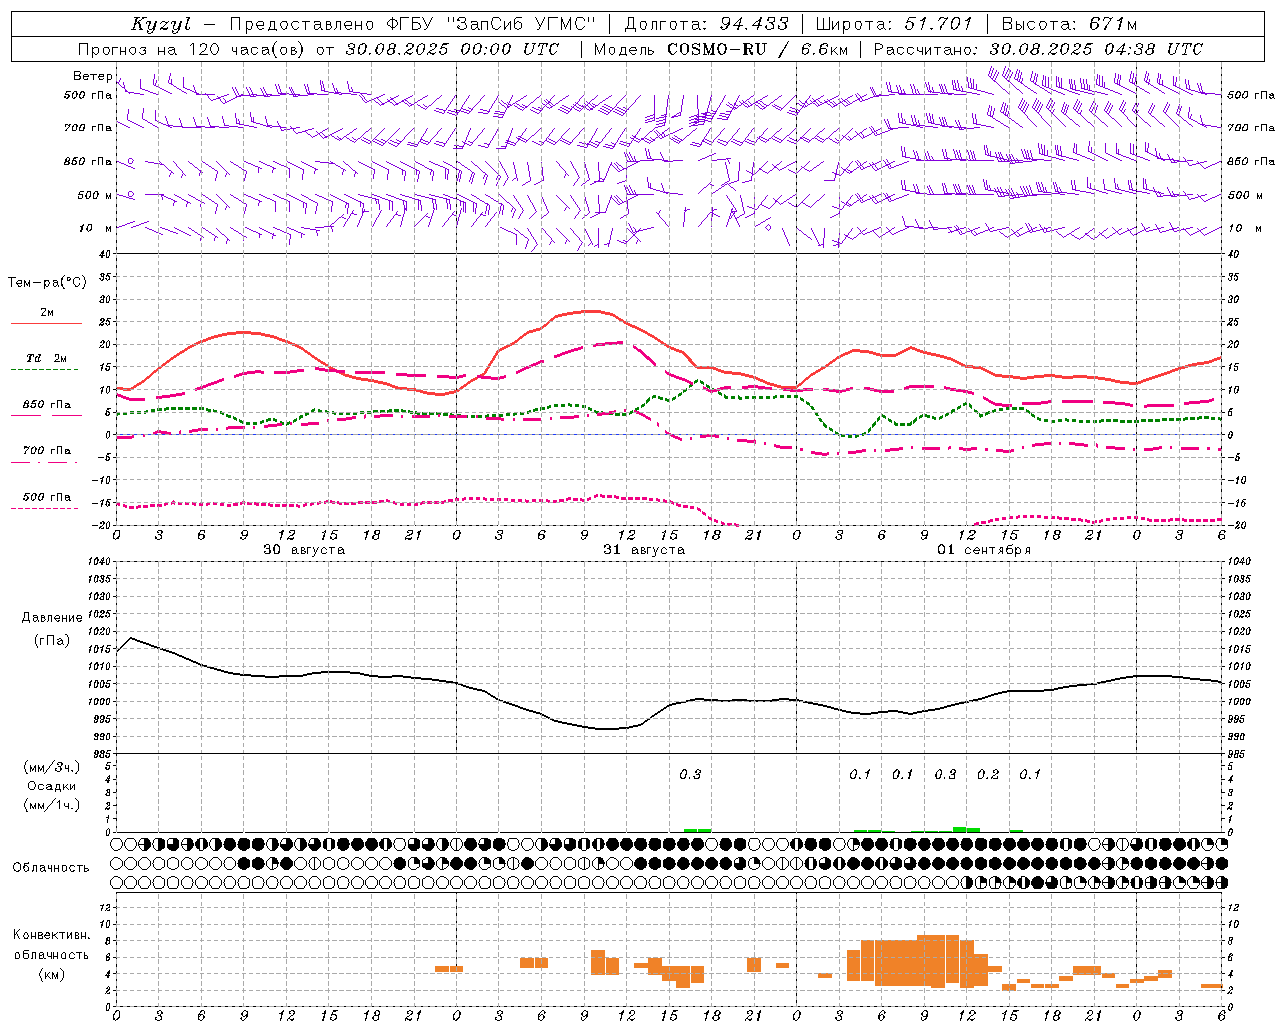Click the Давление pressure chart label
The width and height of the screenshot is (1280, 1024).
pyautogui.click(x=52, y=618)
